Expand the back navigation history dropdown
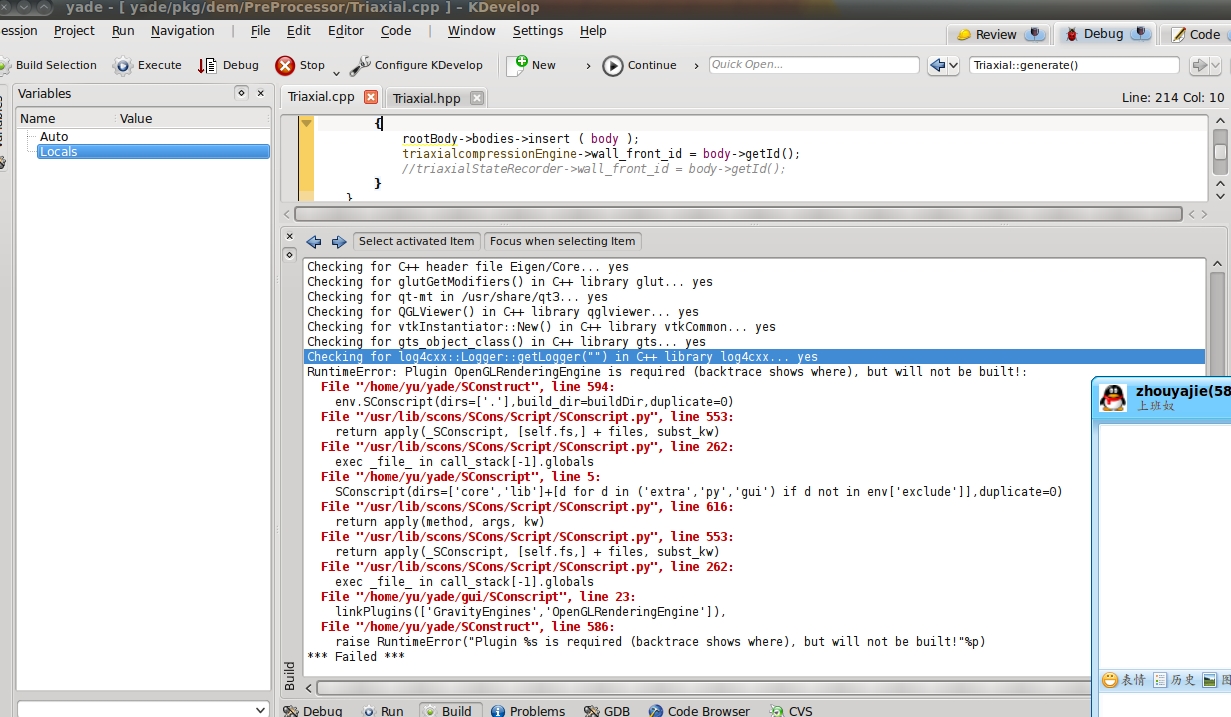 [x=951, y=66]
